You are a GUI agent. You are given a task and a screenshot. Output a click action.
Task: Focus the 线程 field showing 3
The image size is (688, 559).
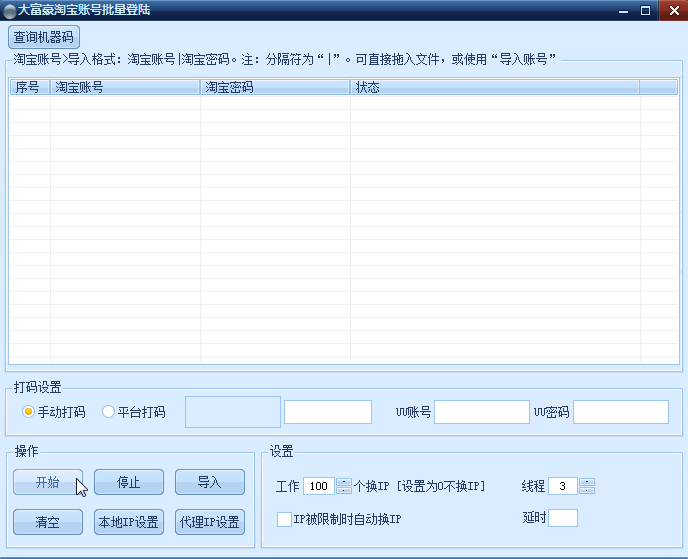(x=563, y=486)
